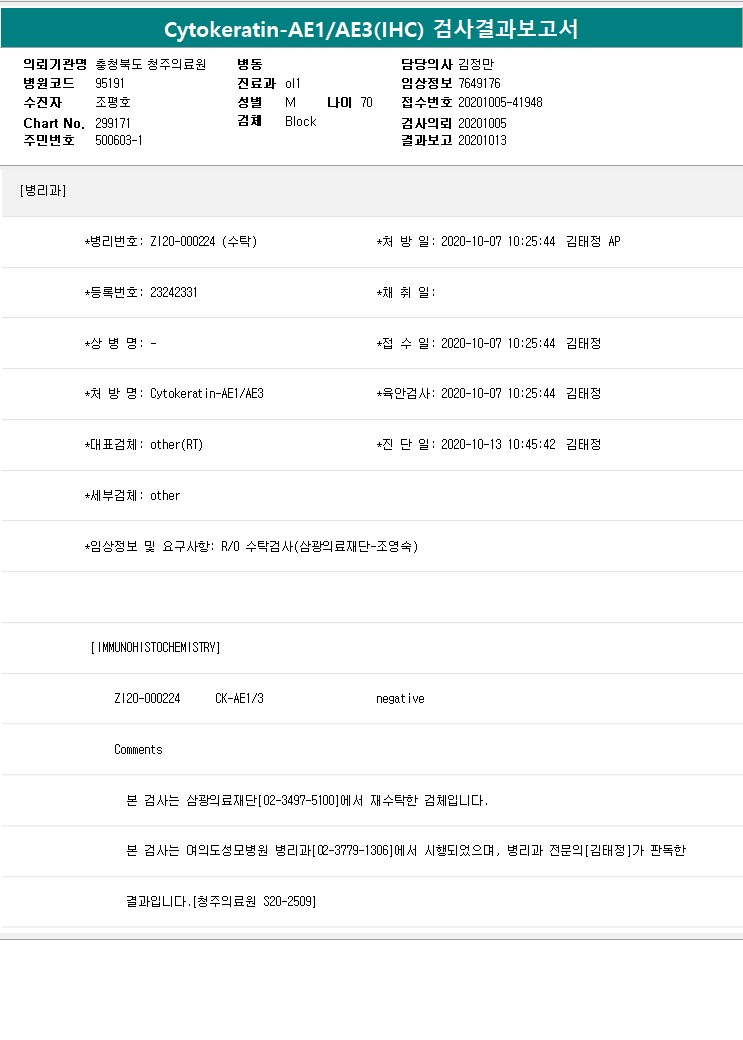Select pathology number ZI20-000224 (수탁)
Screen dimensions: 743x1040
coord(203,242)
